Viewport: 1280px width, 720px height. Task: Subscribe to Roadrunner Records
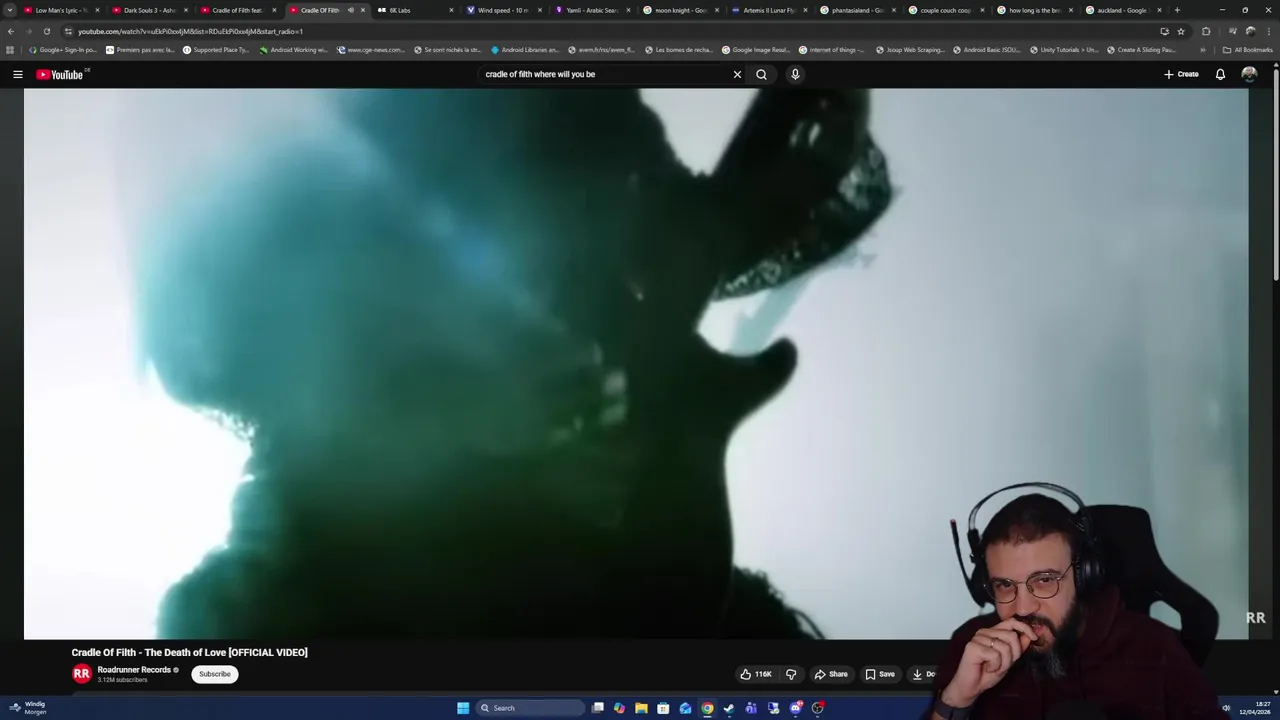click(215, 674)
